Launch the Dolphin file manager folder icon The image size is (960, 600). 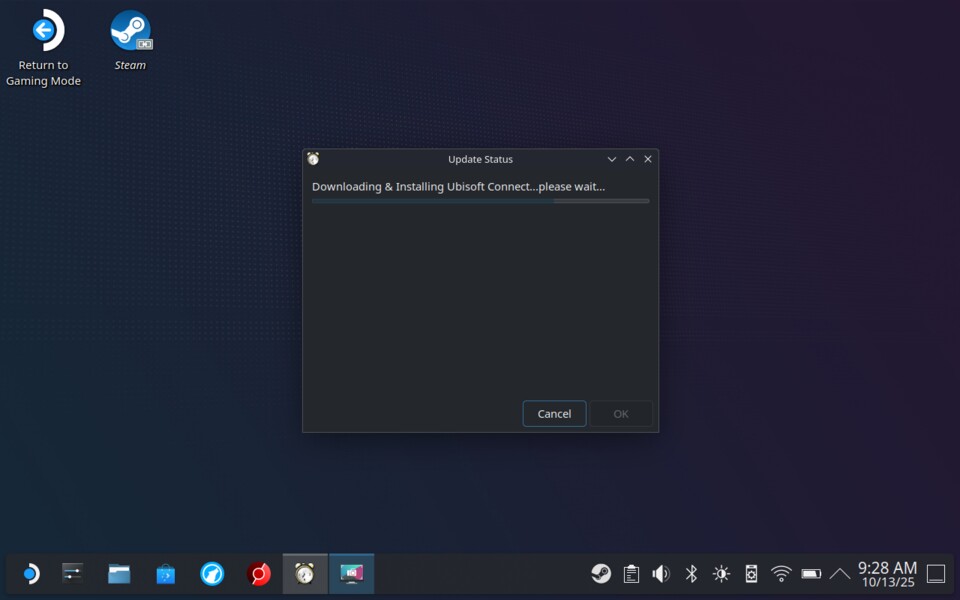(x=119, y=574)
